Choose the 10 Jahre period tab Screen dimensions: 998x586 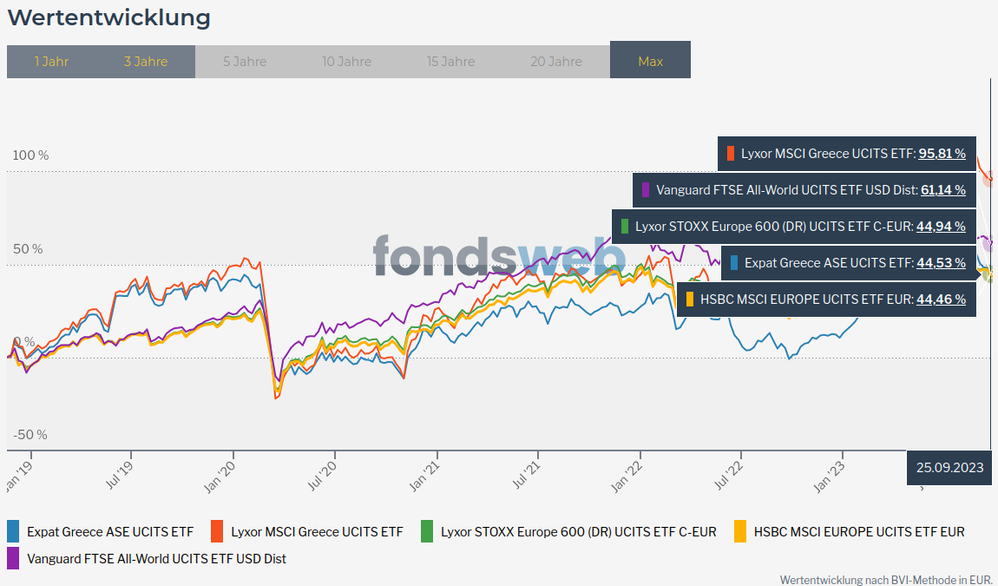(346, 61)
